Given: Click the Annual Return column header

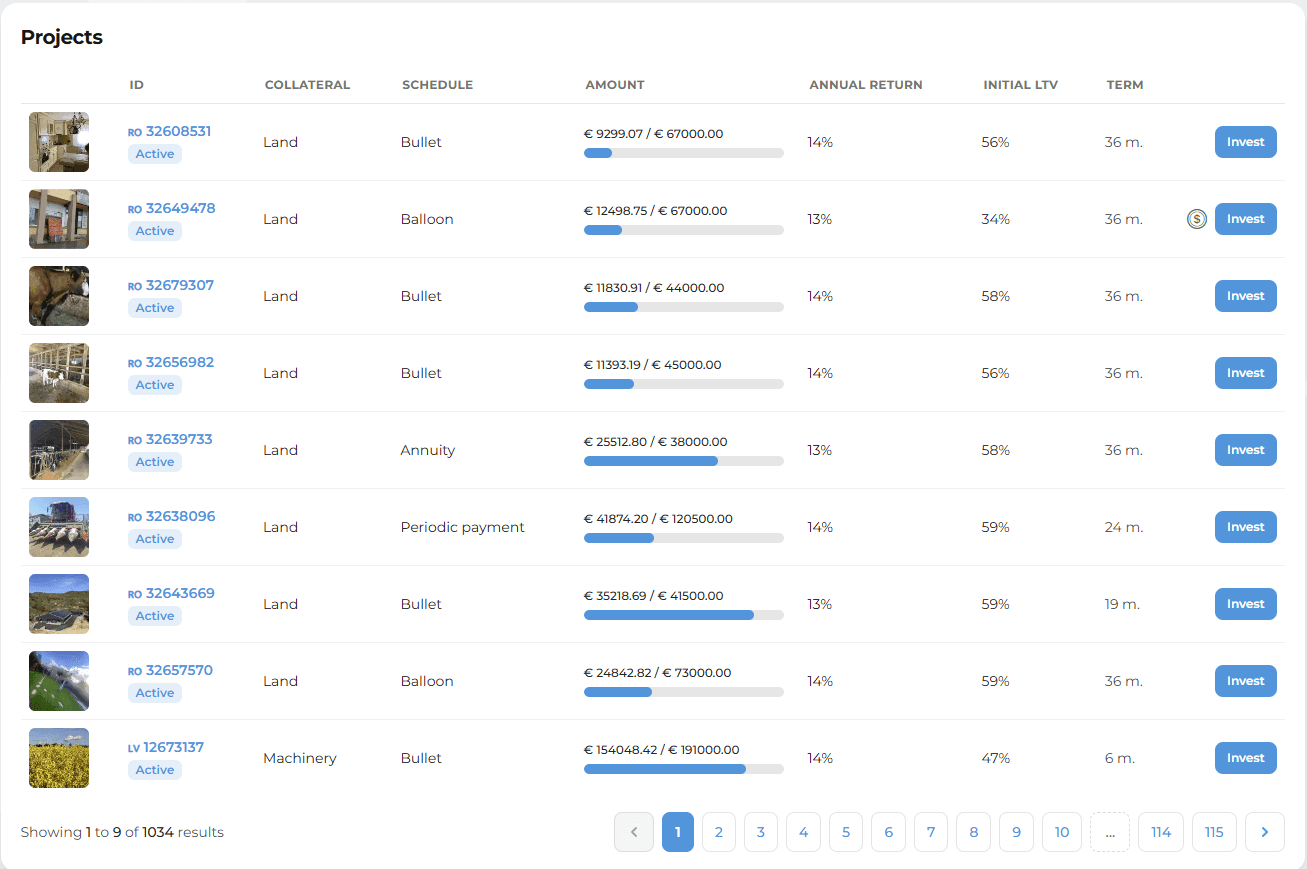Looking at the screenshot, I should point(866,85).
